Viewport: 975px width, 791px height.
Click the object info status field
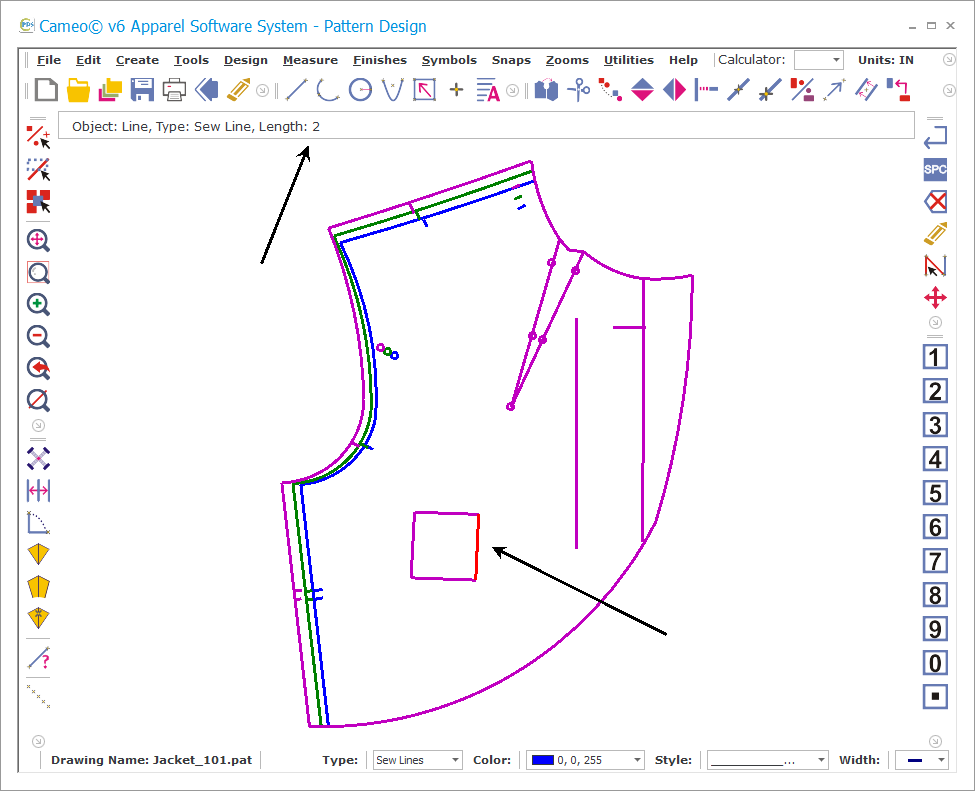coord(486,126)
